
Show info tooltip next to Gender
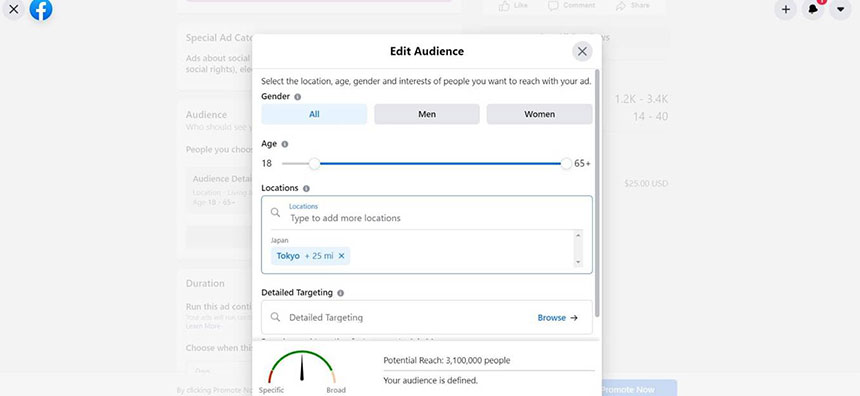click(298, 97)
